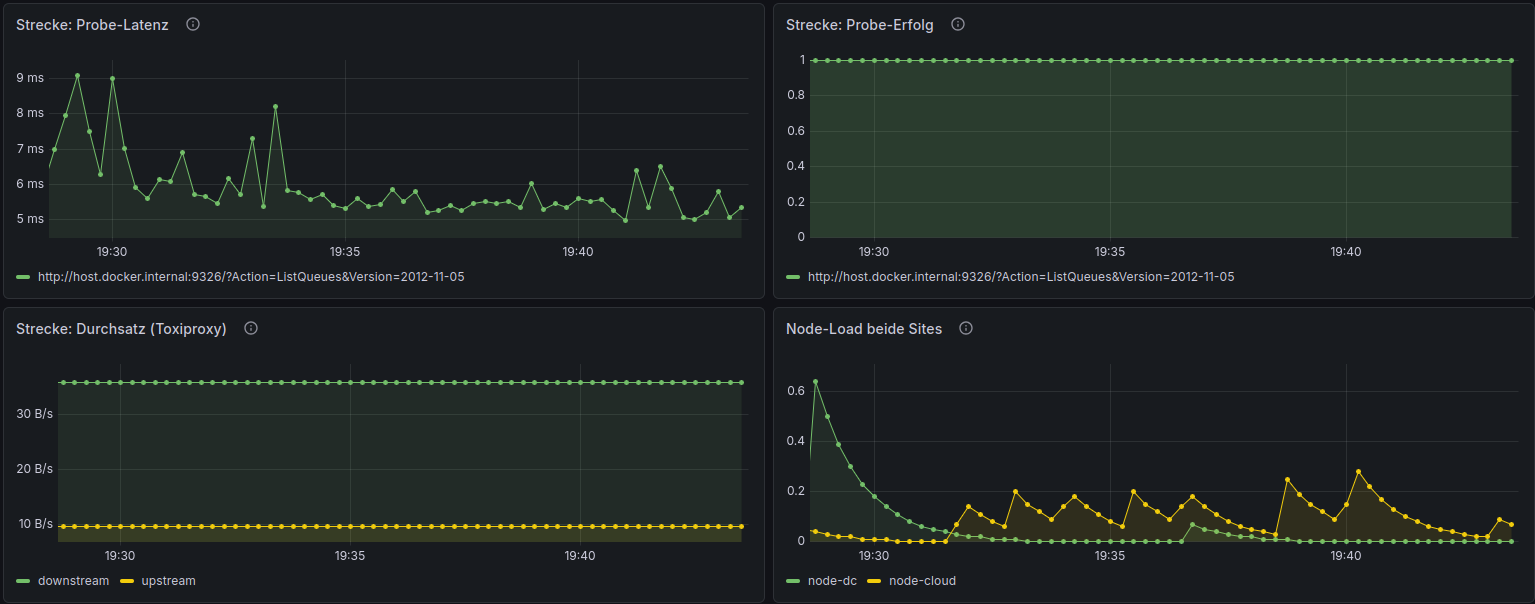This screenshot has height=604, width=1535.
Task: Open the Strecke: Probe-Erfolg panel title
Action: (860, 25)
